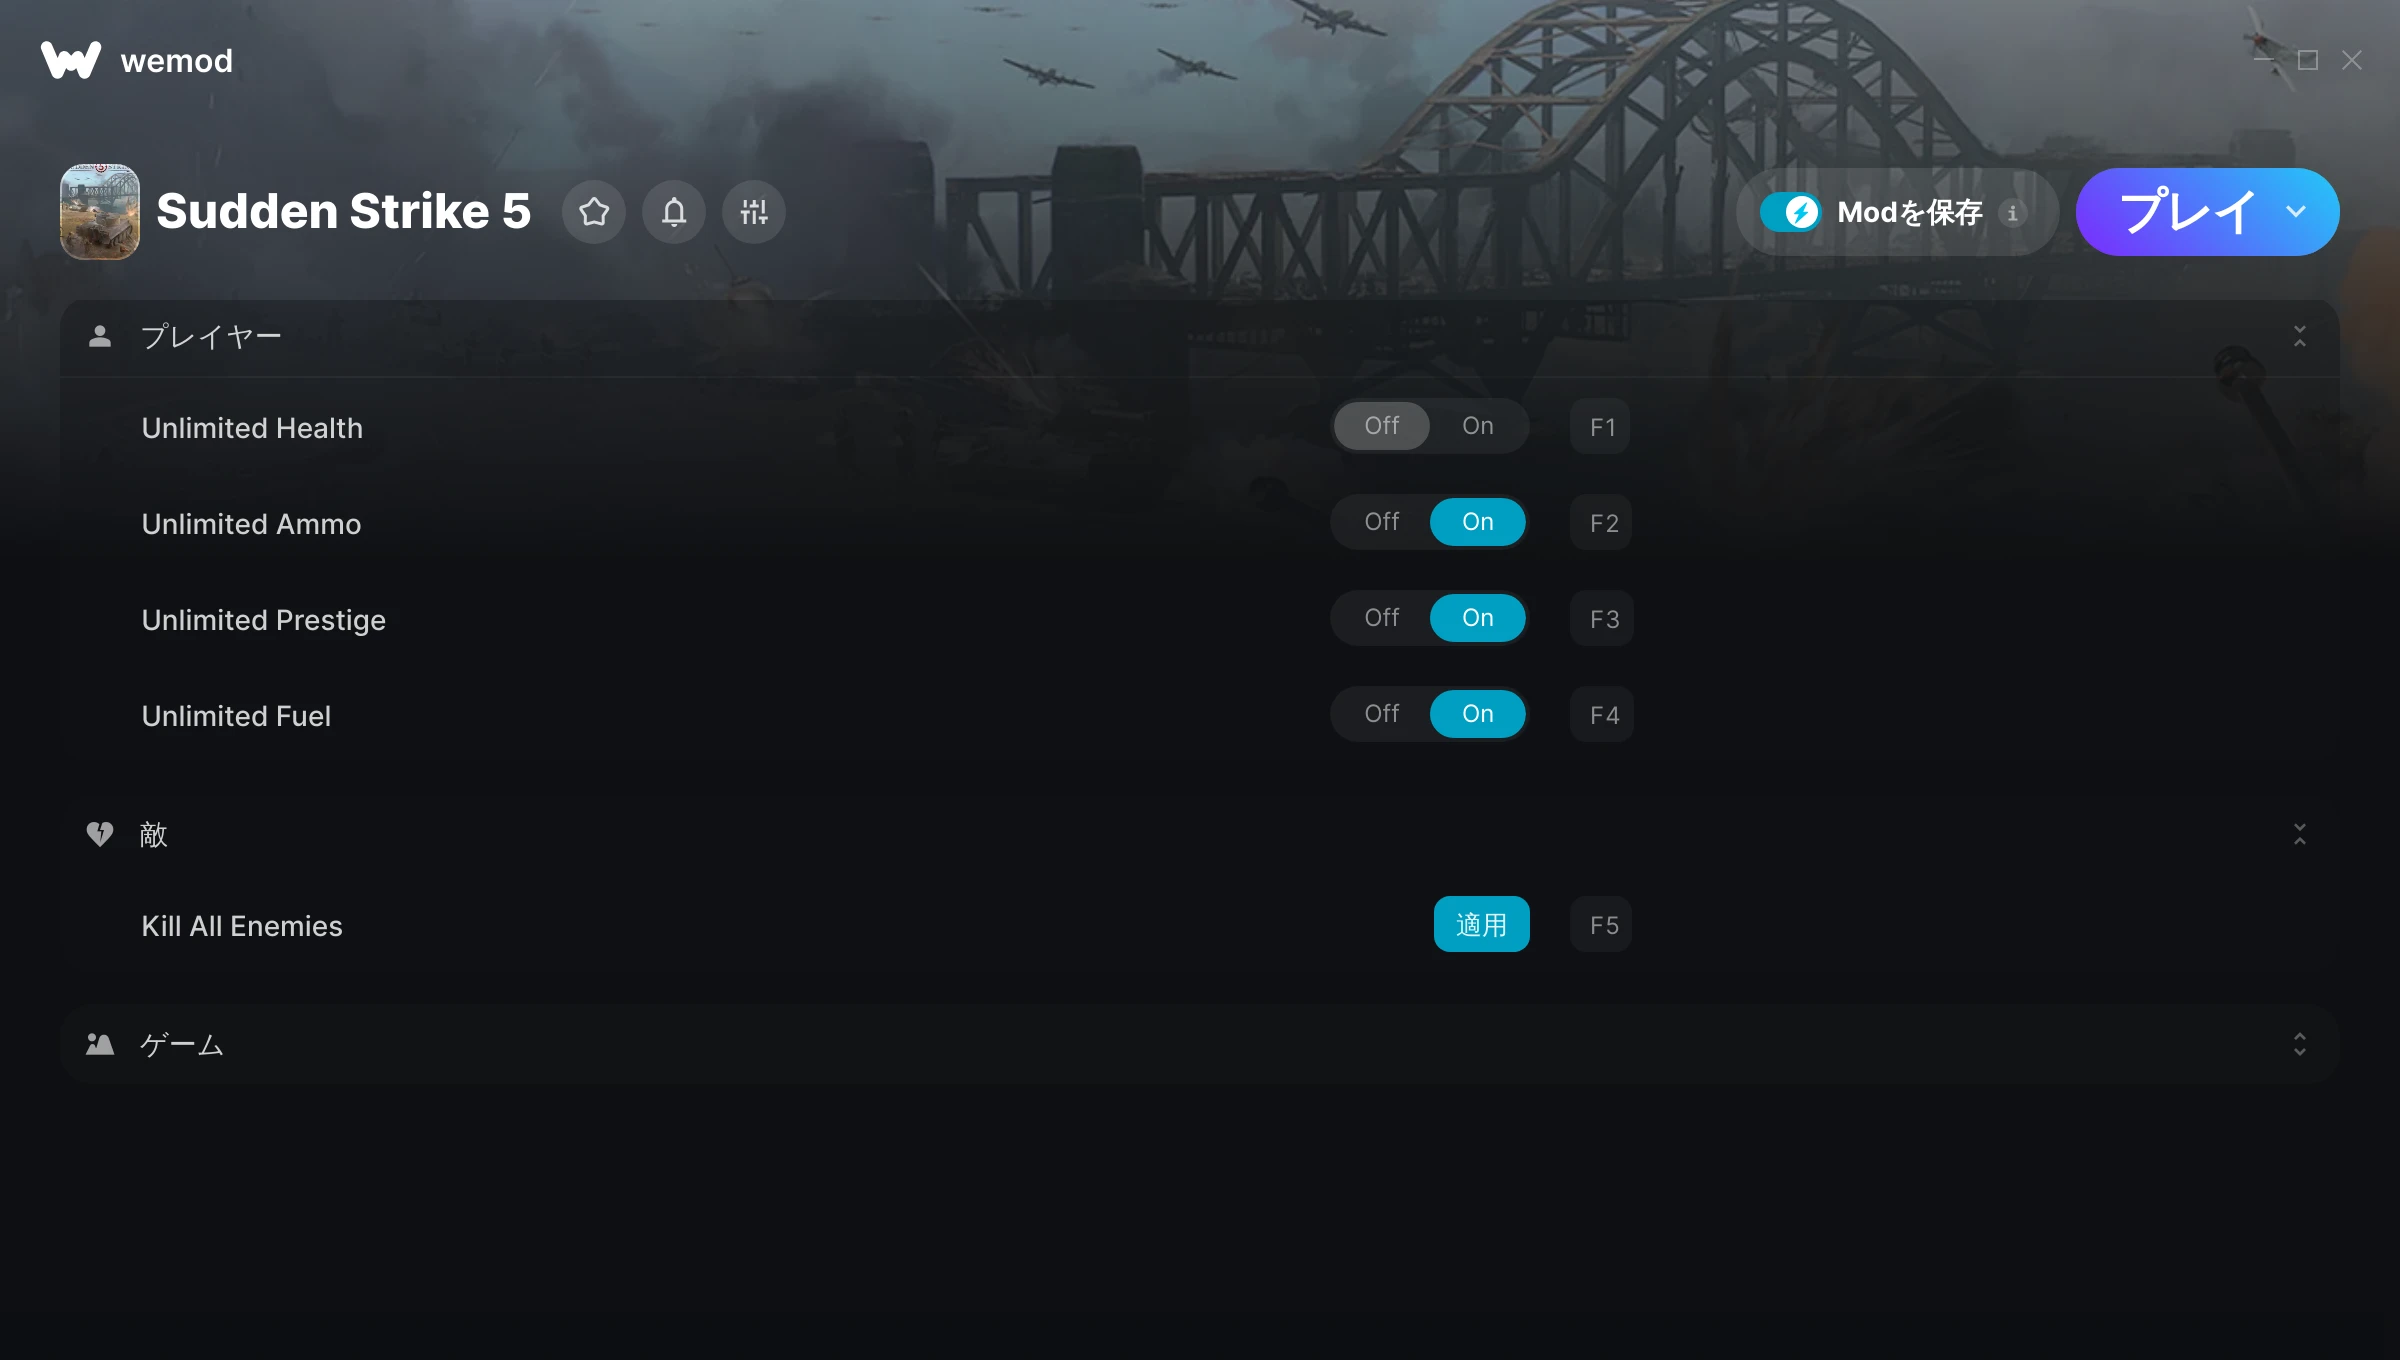Viewport: 2400px width, 1360px height.
Task: Click the info icon beside Modを保存
Action: [x=2013, y=213]
